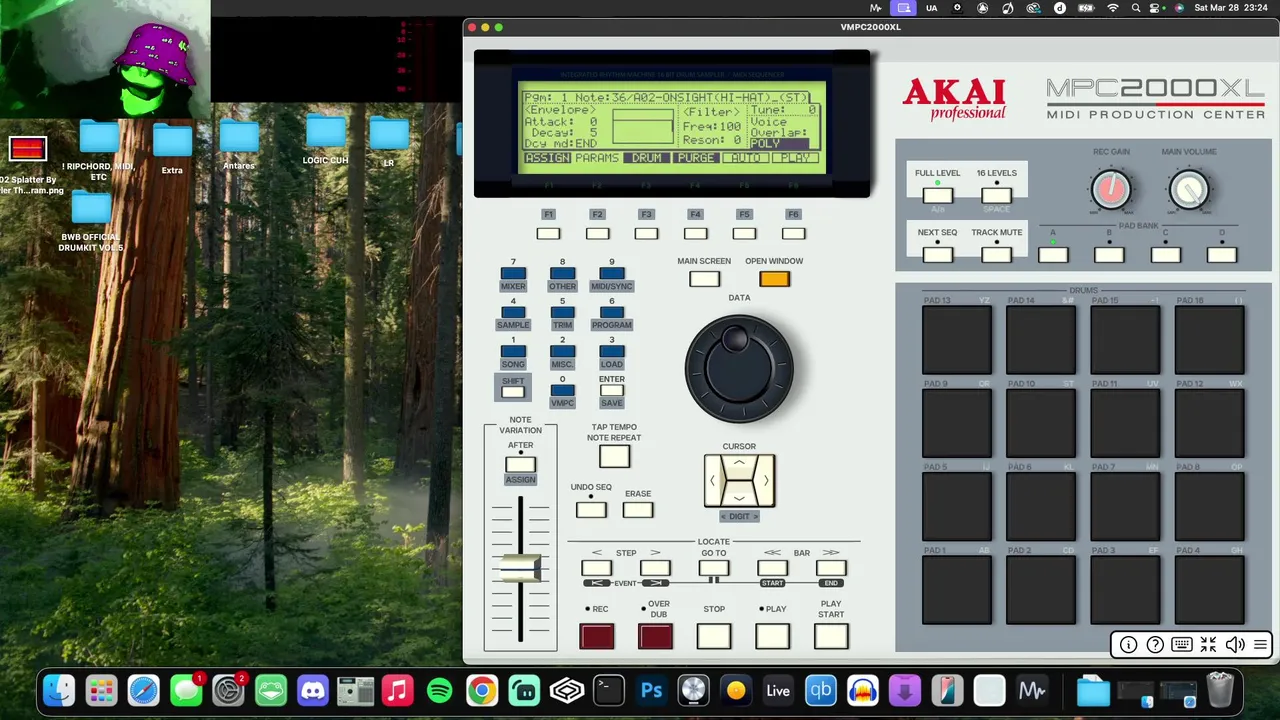
Task: Click the TAP TEMPO NOTE REPEAT button
Action: [614, 456]
